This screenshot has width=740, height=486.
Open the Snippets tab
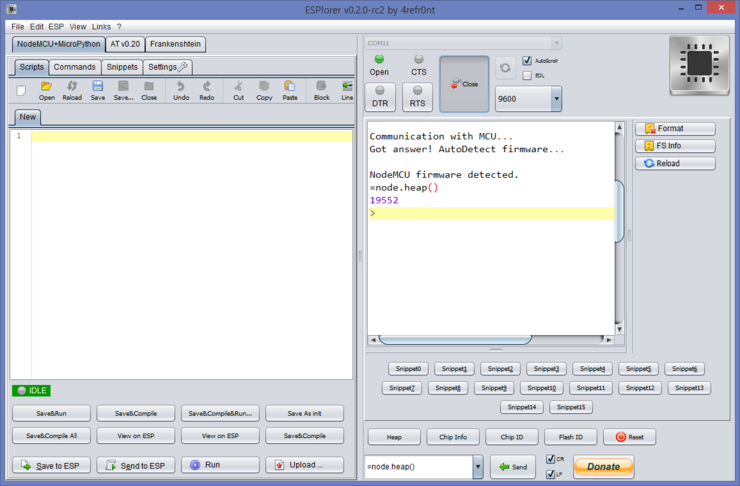coord(122,67)
